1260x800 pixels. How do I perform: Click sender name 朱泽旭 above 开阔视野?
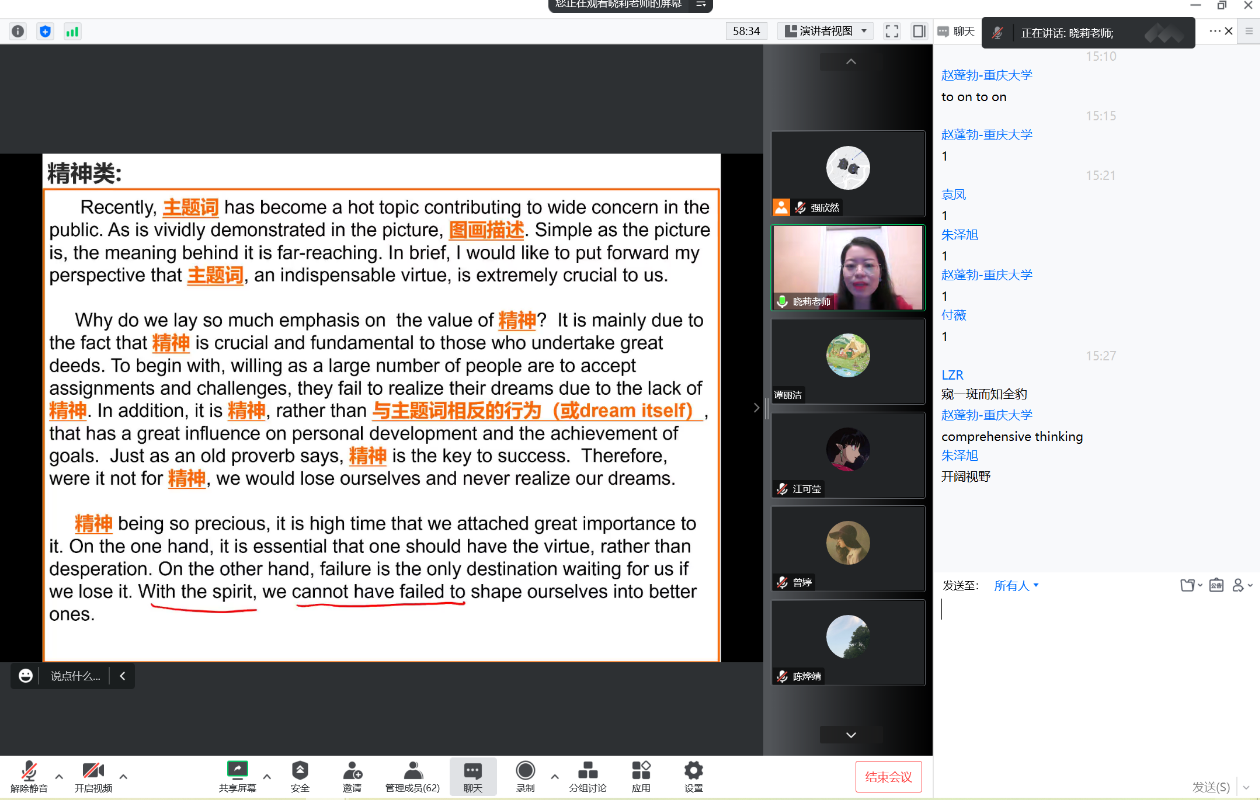point(959,455)
